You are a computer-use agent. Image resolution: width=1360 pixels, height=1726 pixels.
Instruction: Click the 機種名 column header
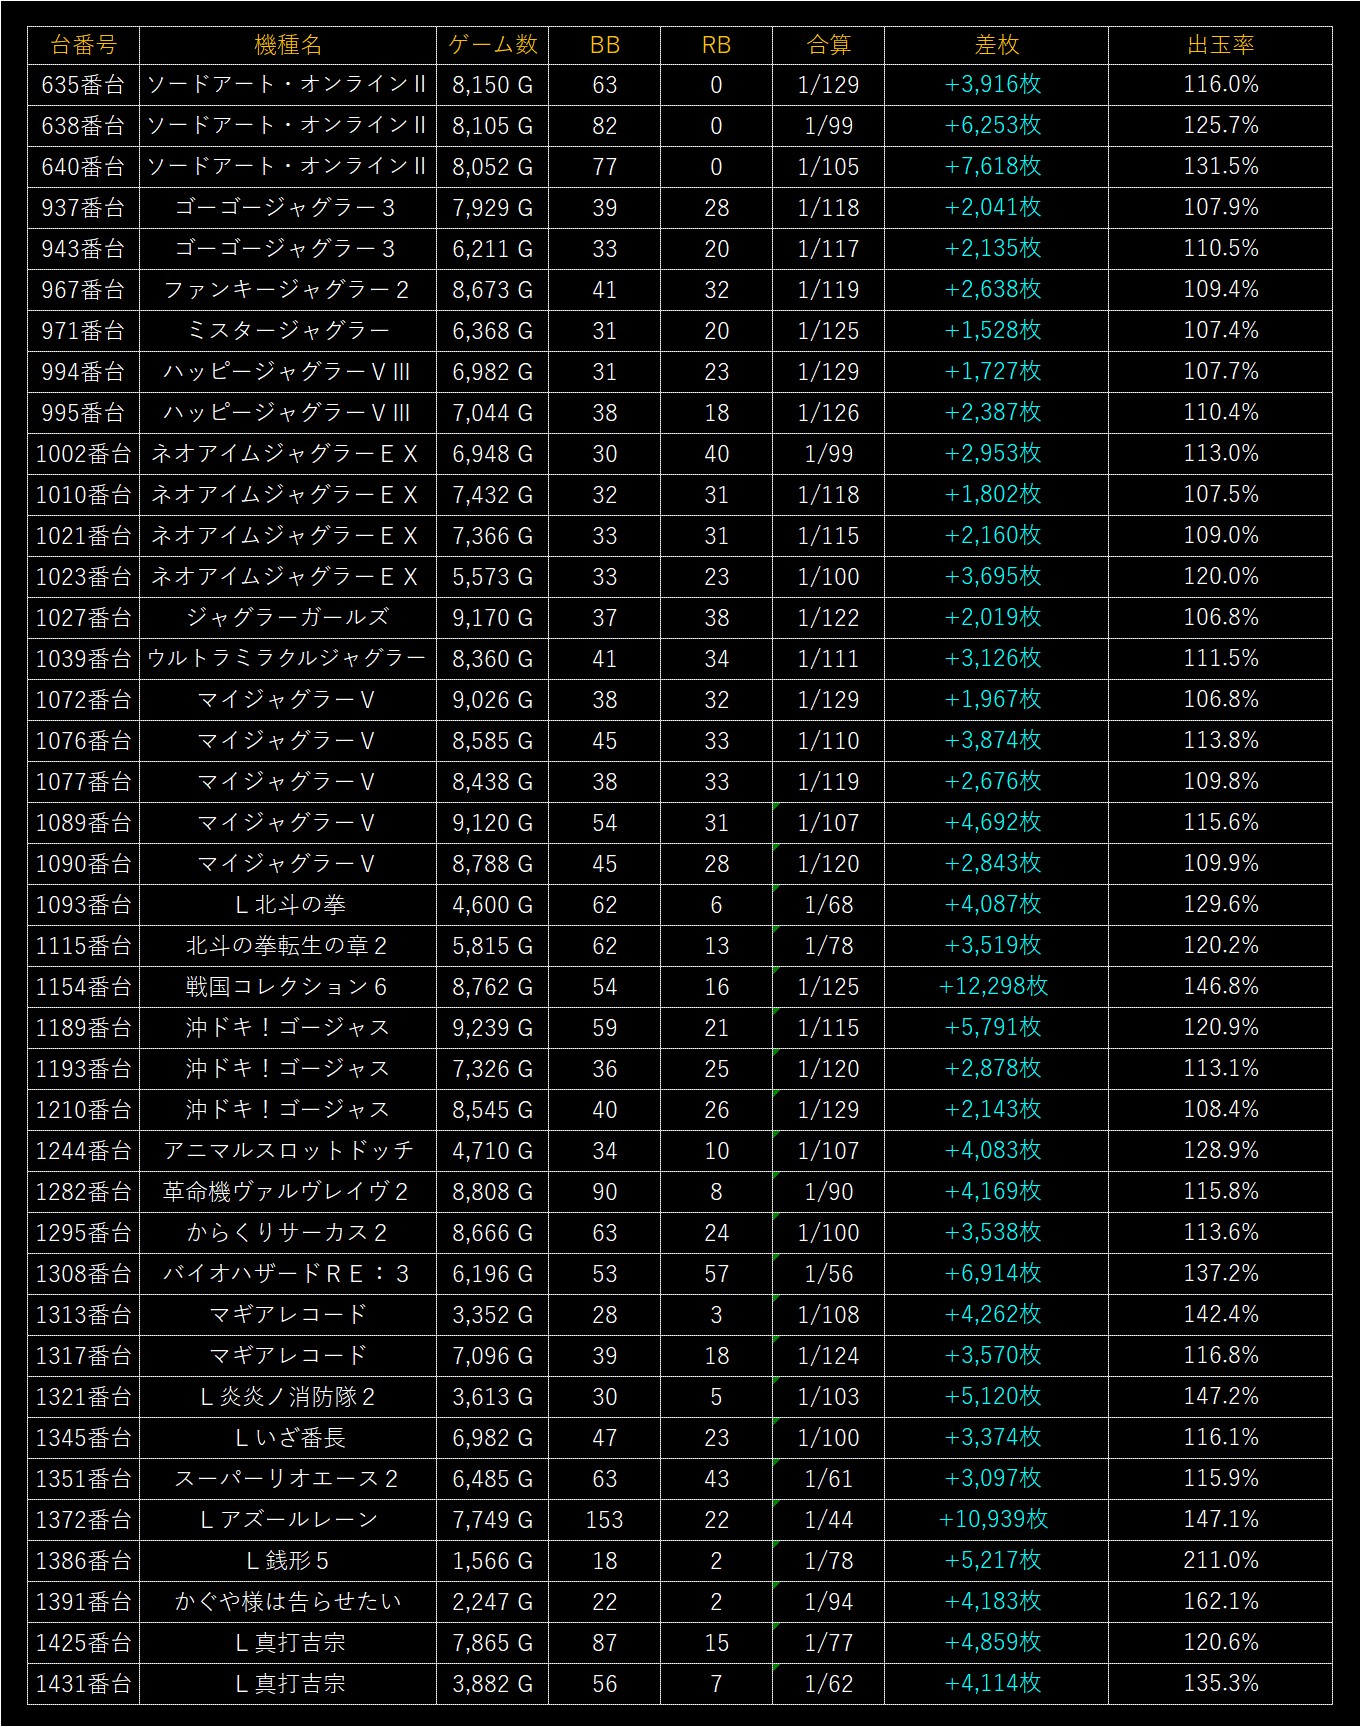coord(288,45)
